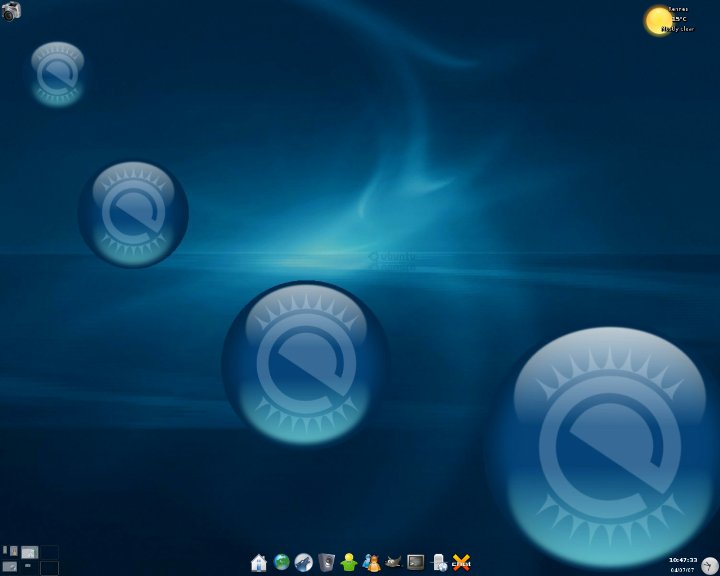Click the date below the time

(683, 570)
